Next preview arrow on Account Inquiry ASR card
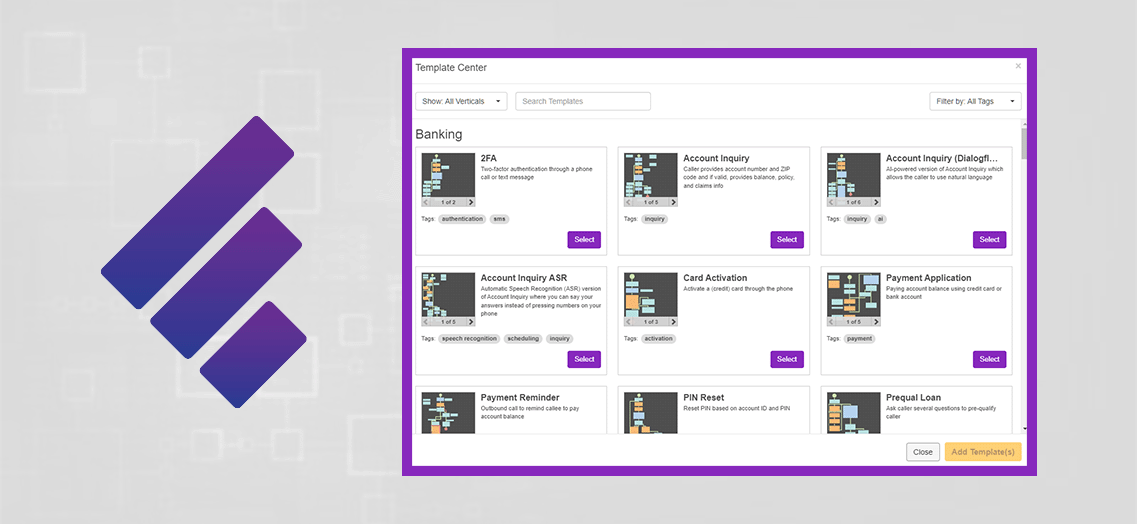This screenshot has width=1137, height=524. 471,322
